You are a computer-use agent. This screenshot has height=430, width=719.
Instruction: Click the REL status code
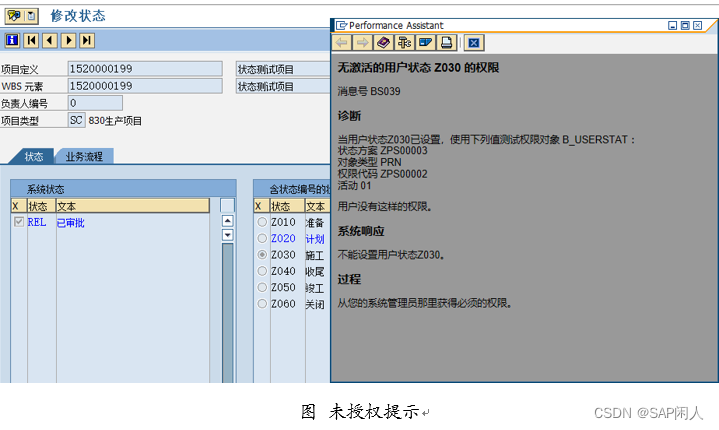click(x=37, y=222)
